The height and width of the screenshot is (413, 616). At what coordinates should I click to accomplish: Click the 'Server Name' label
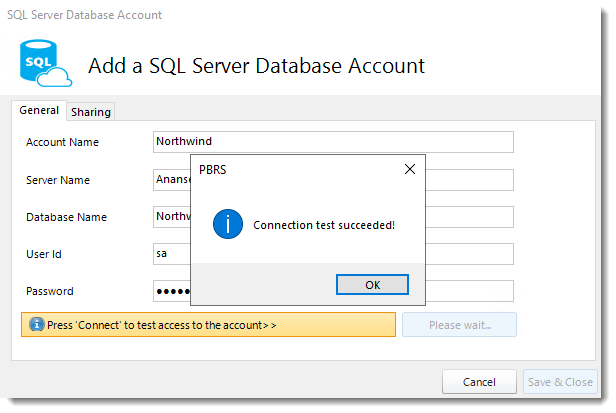58,180
